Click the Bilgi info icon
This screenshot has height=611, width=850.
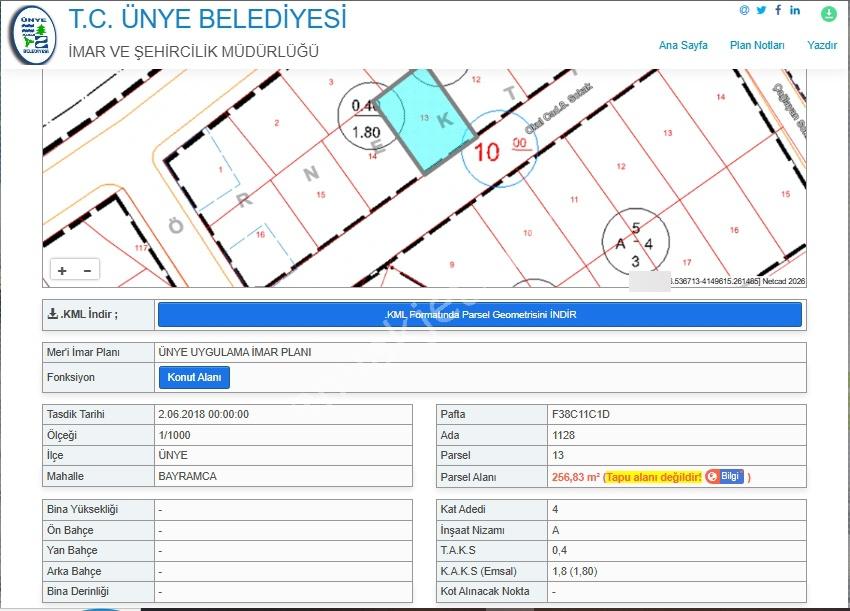tap(725, 477)
